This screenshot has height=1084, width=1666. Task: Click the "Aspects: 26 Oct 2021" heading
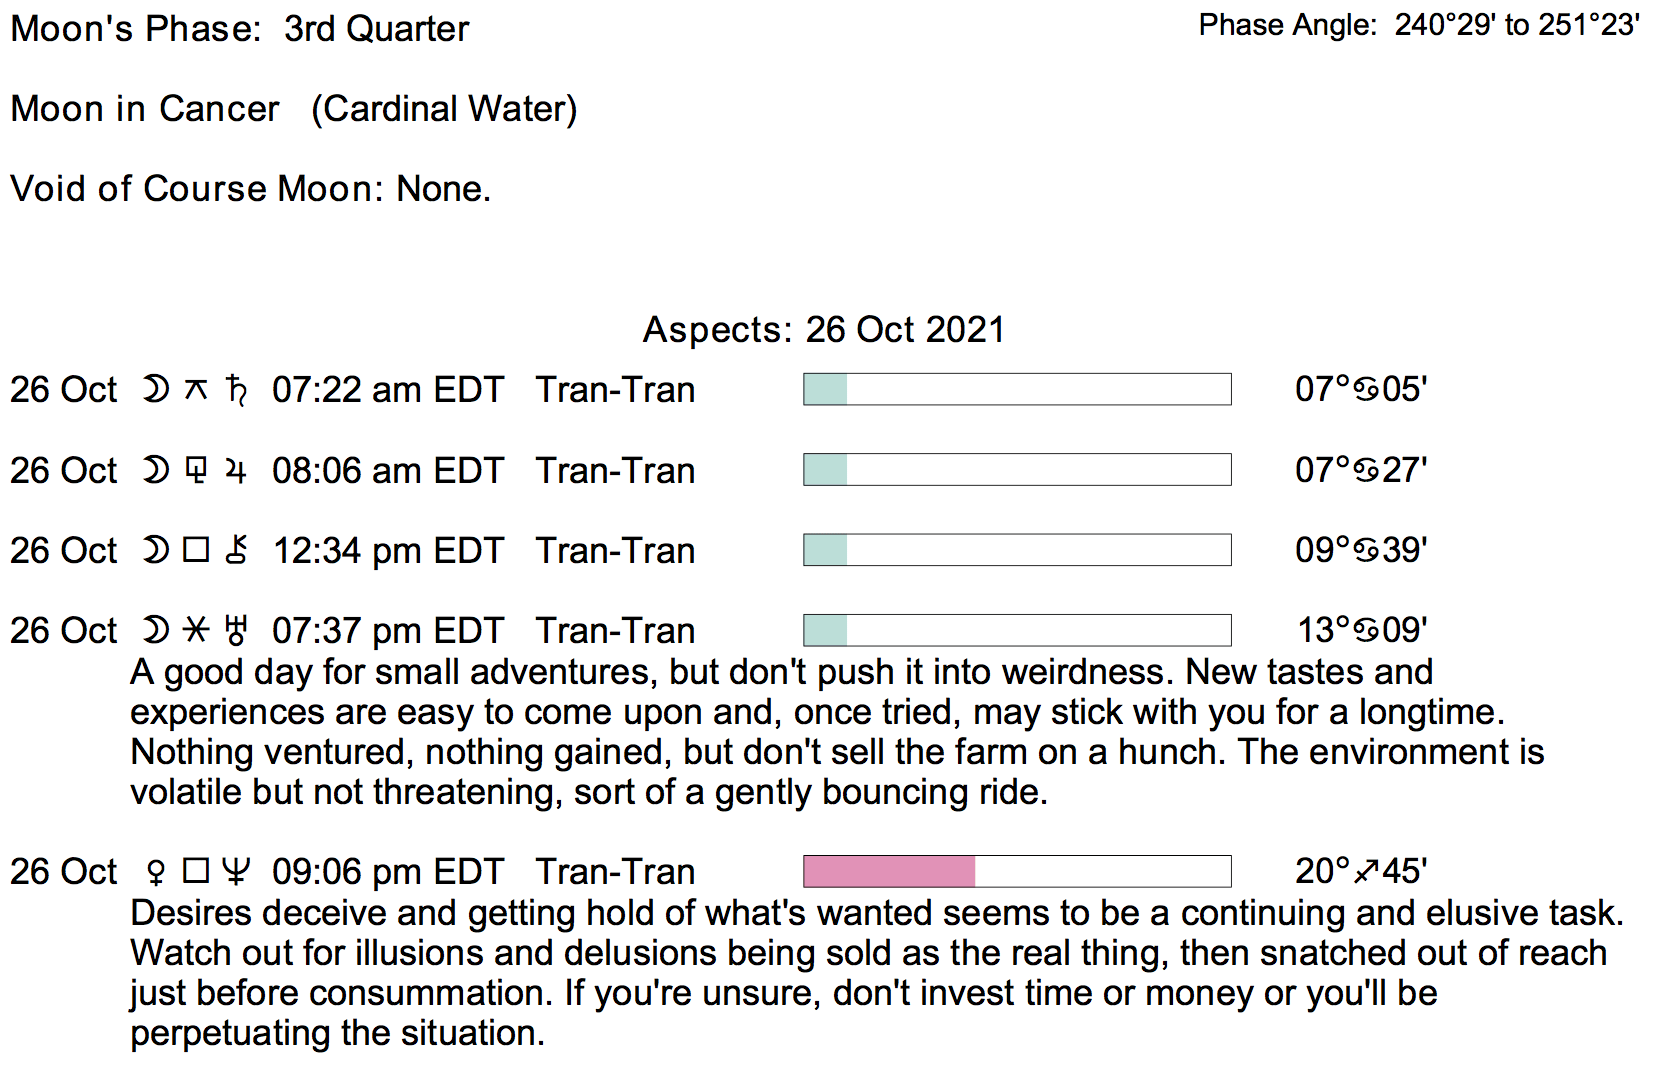(x=823, y=330)
